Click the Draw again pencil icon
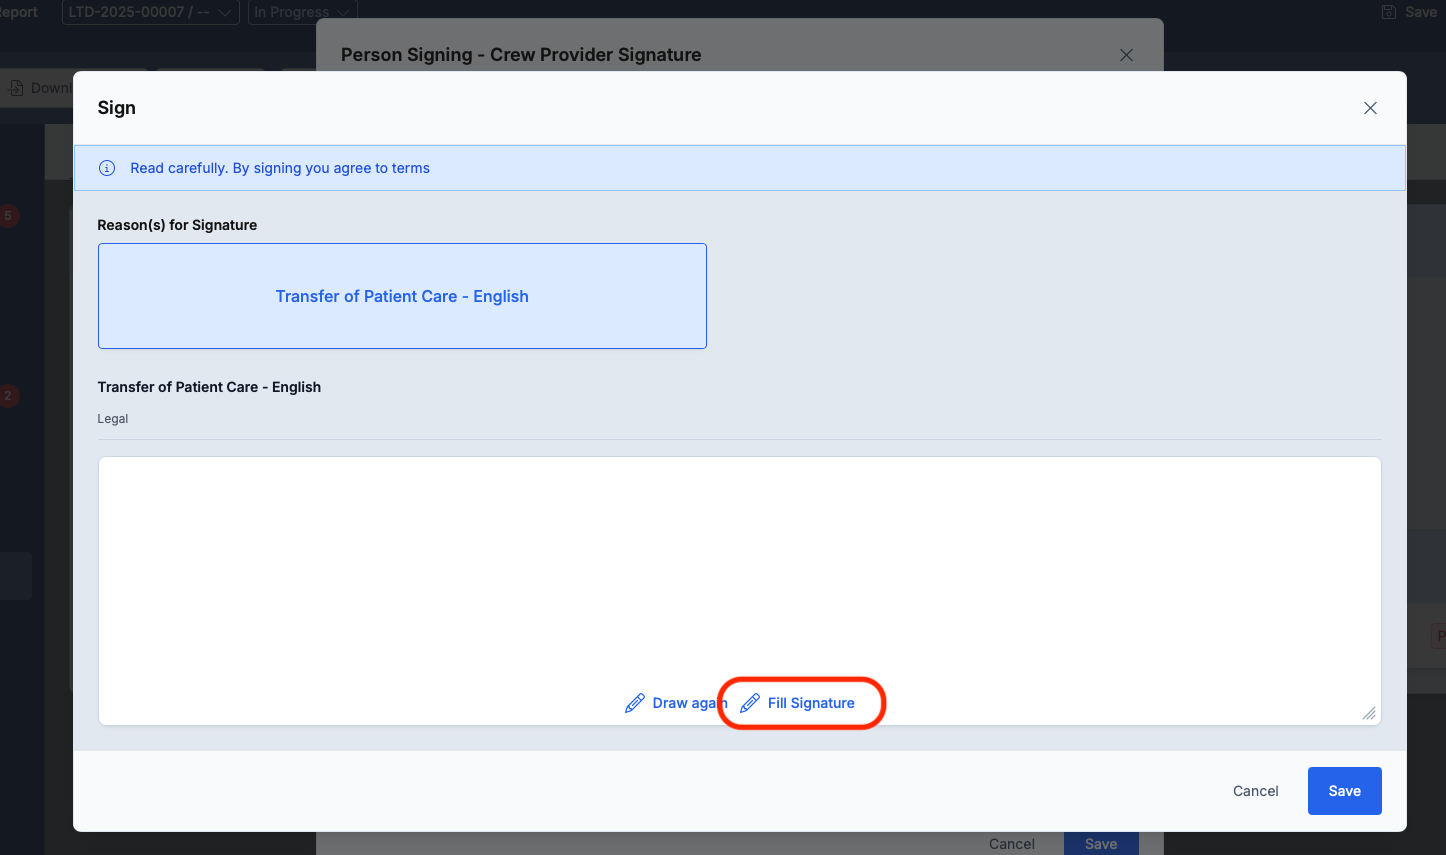The image size is (1446, 855). click(x=635, y=704)
